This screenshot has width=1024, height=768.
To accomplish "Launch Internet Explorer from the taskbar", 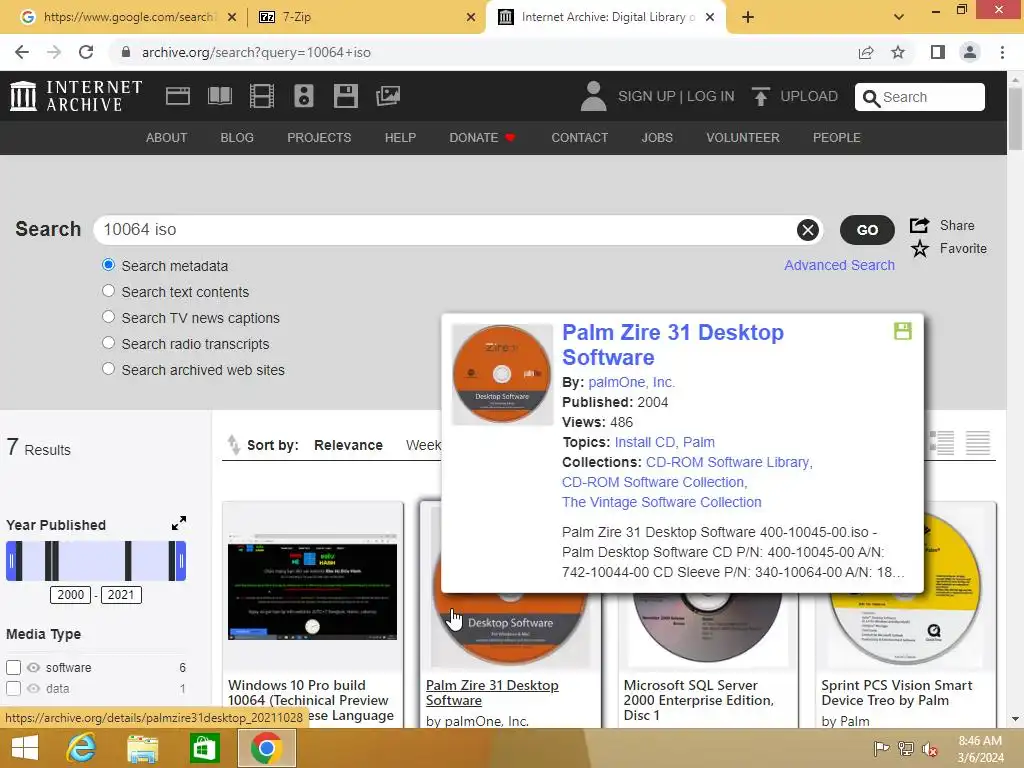I will 81,748.
